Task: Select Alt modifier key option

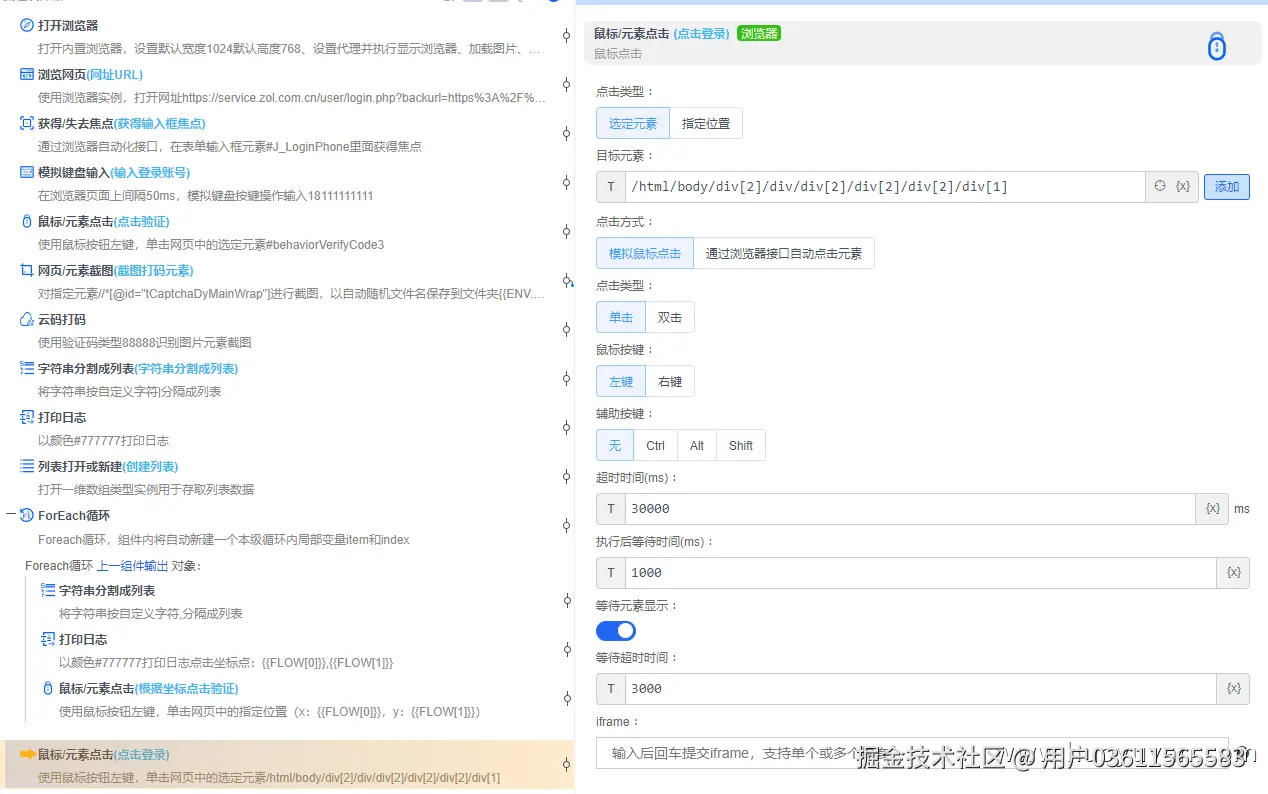Action: click(697, 445)
